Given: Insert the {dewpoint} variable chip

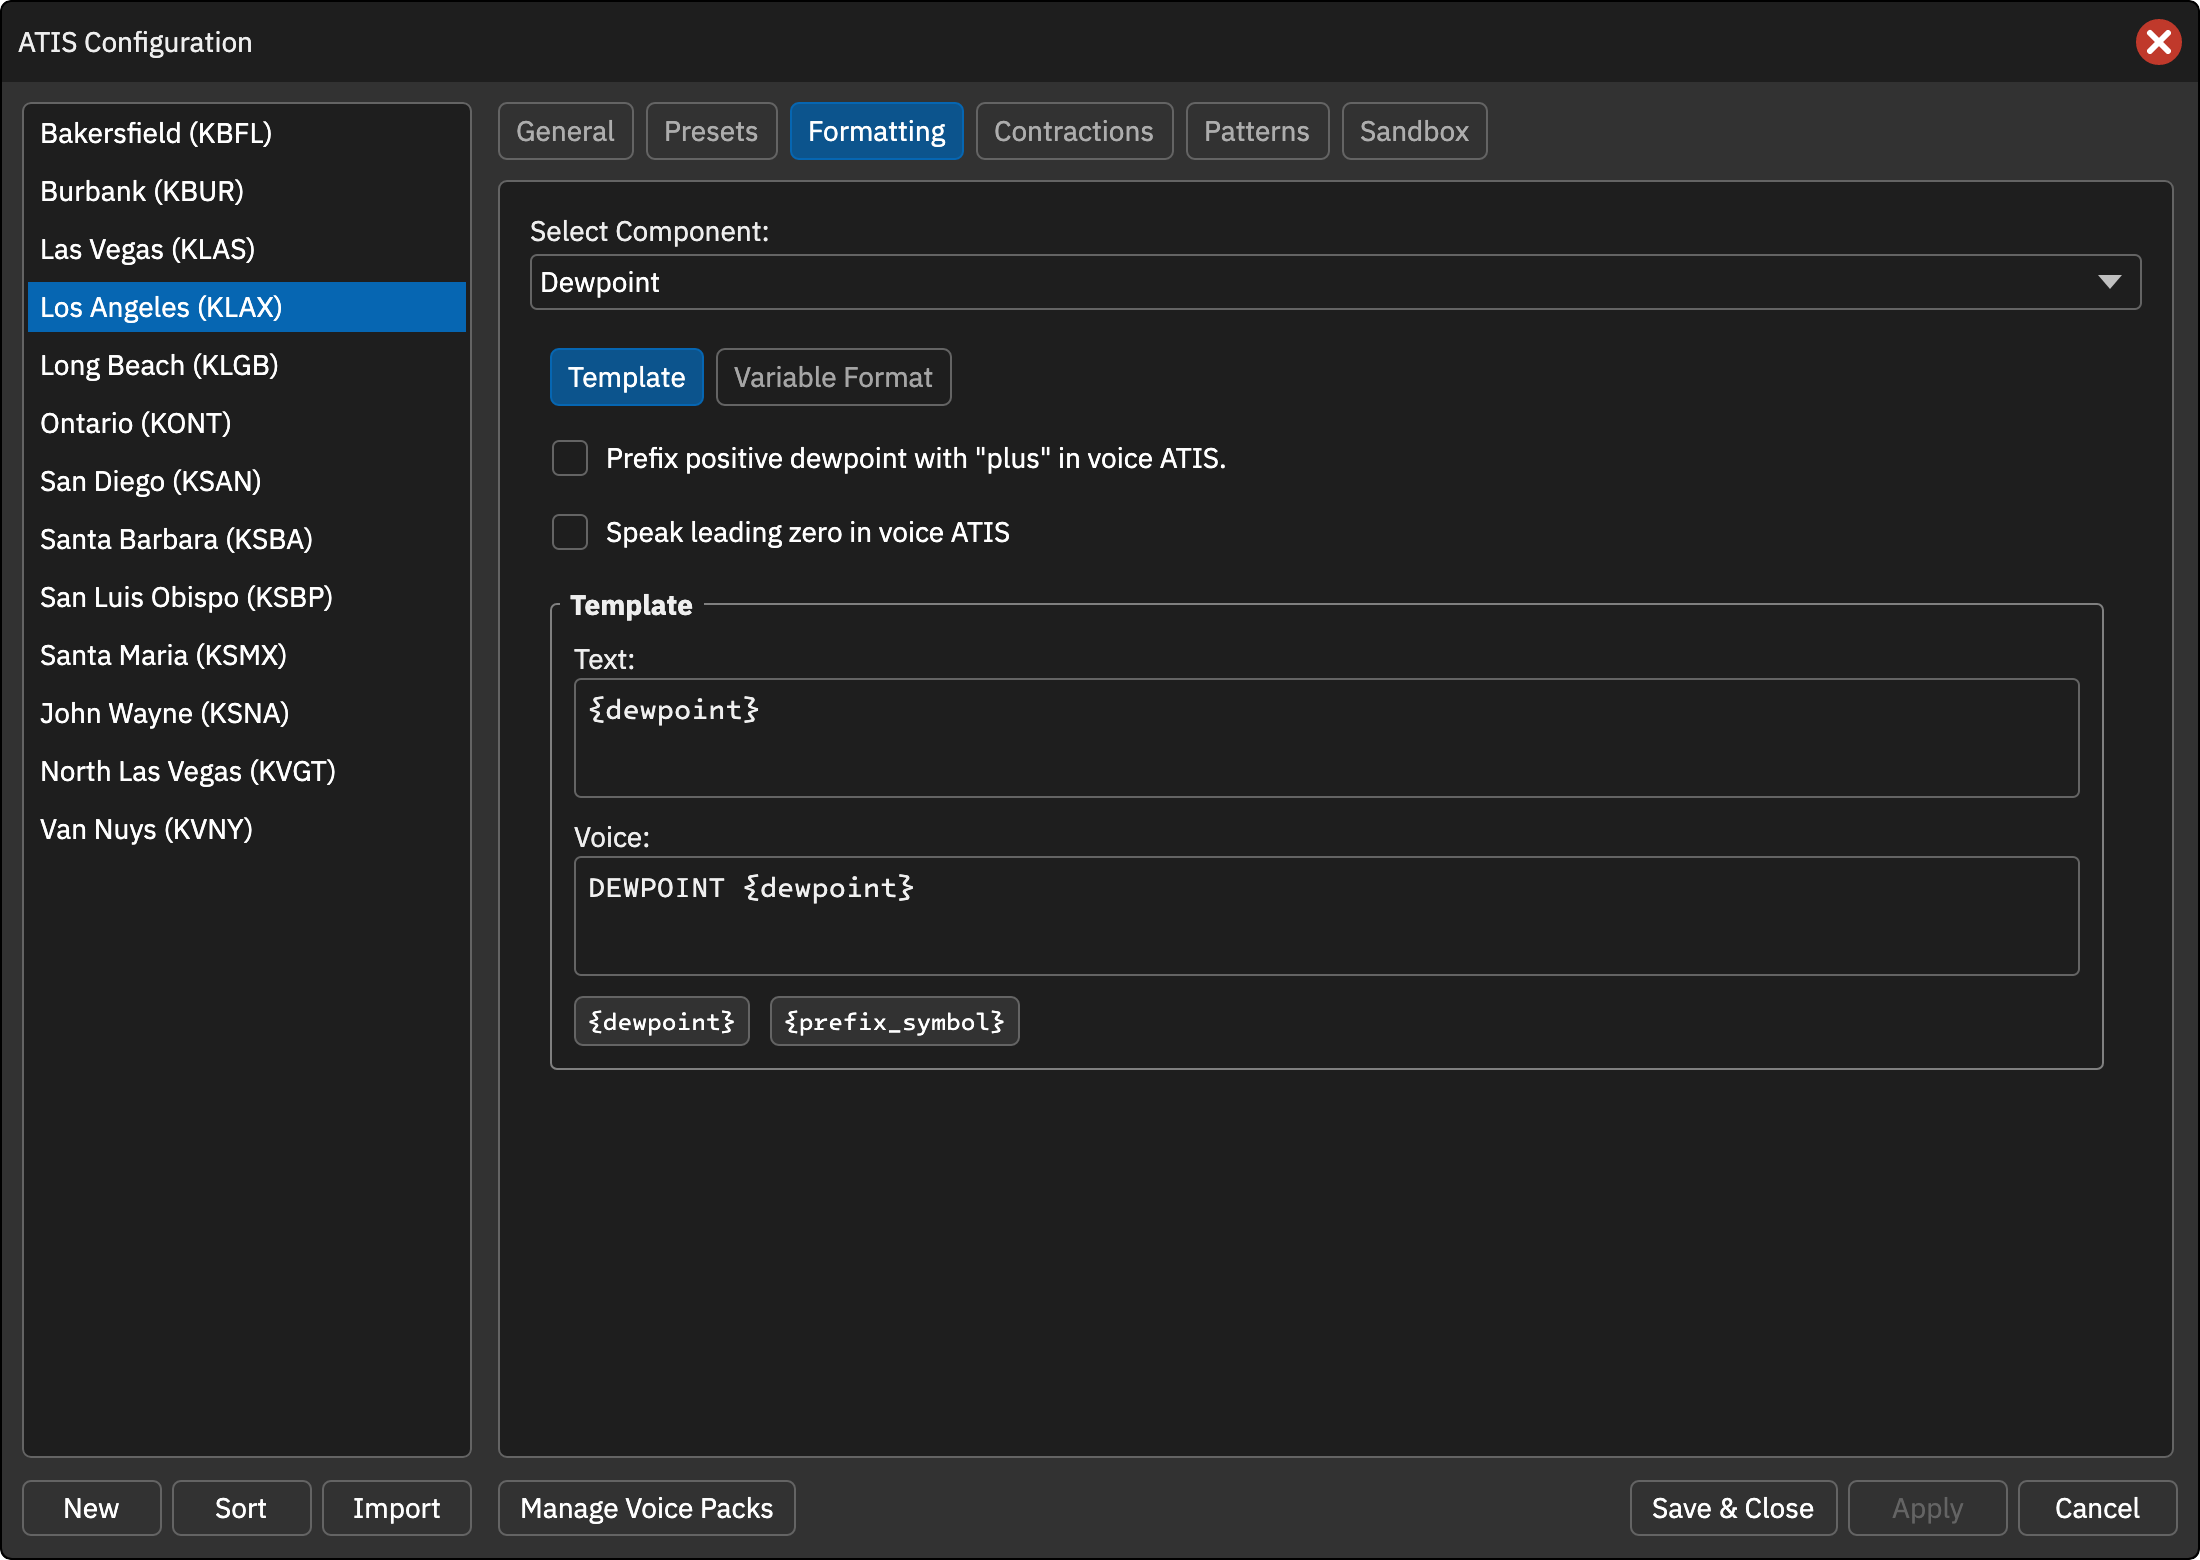Looking at the screenshot, I should click(661, 1021).
